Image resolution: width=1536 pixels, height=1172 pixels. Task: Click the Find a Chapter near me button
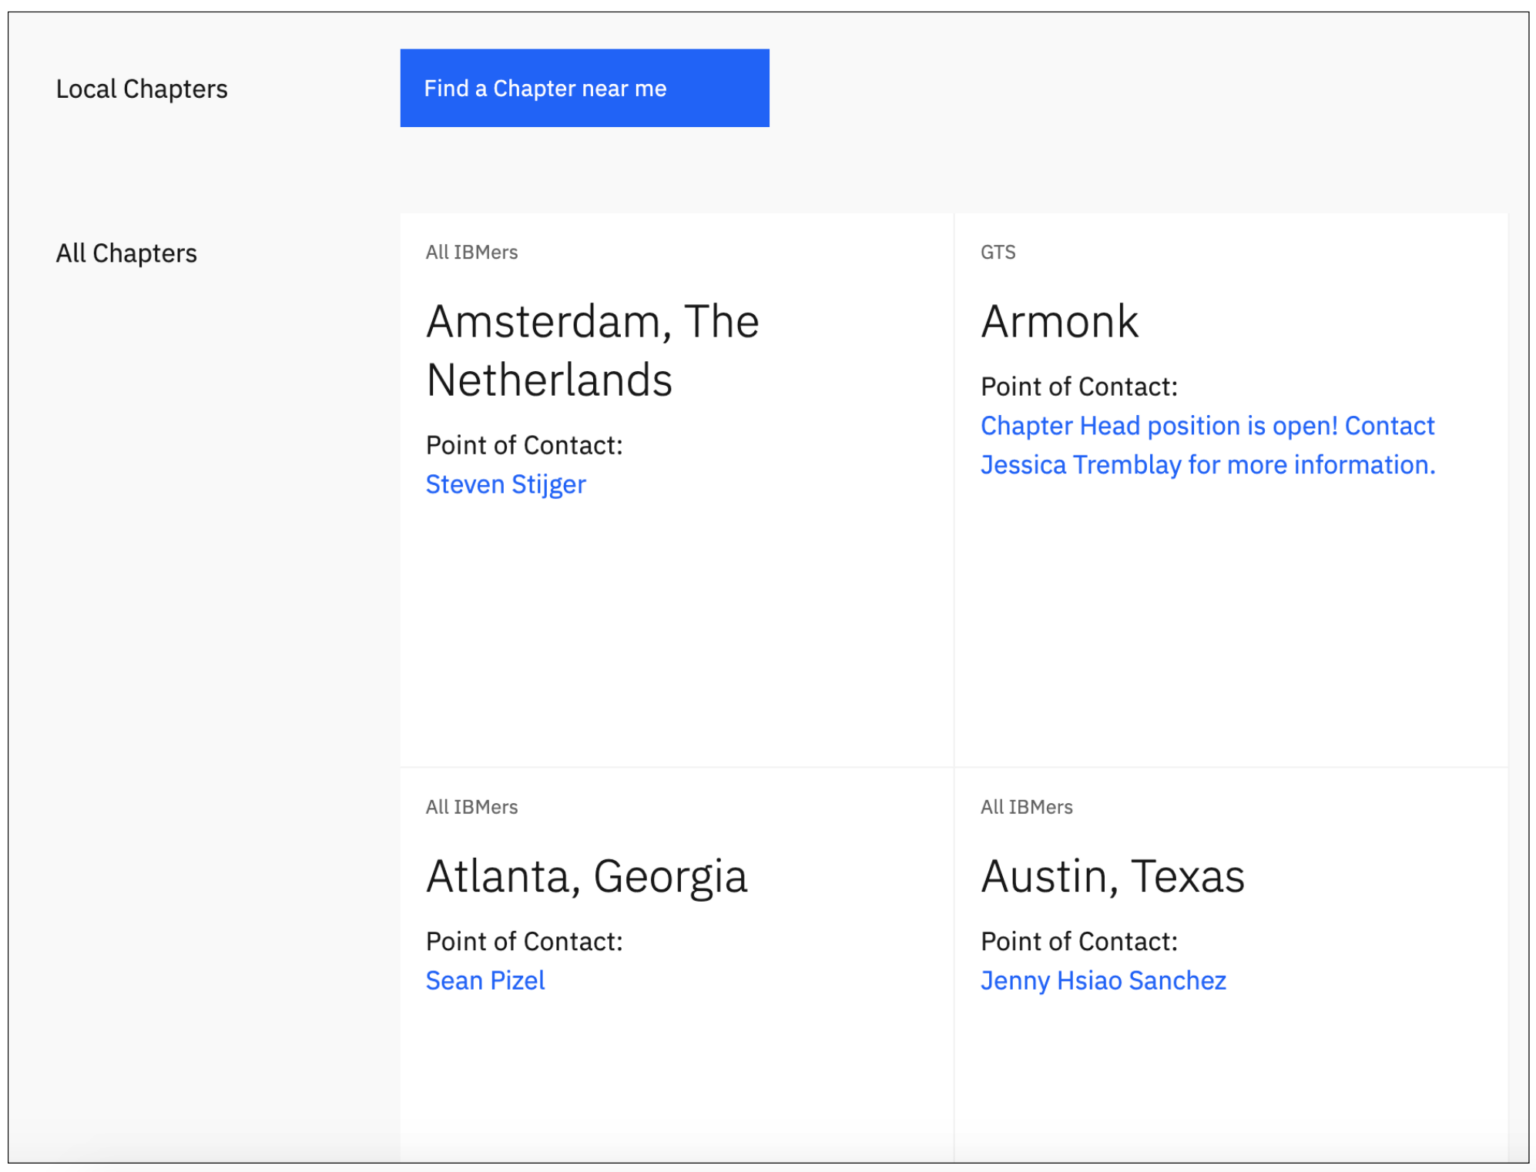(584, 88)
